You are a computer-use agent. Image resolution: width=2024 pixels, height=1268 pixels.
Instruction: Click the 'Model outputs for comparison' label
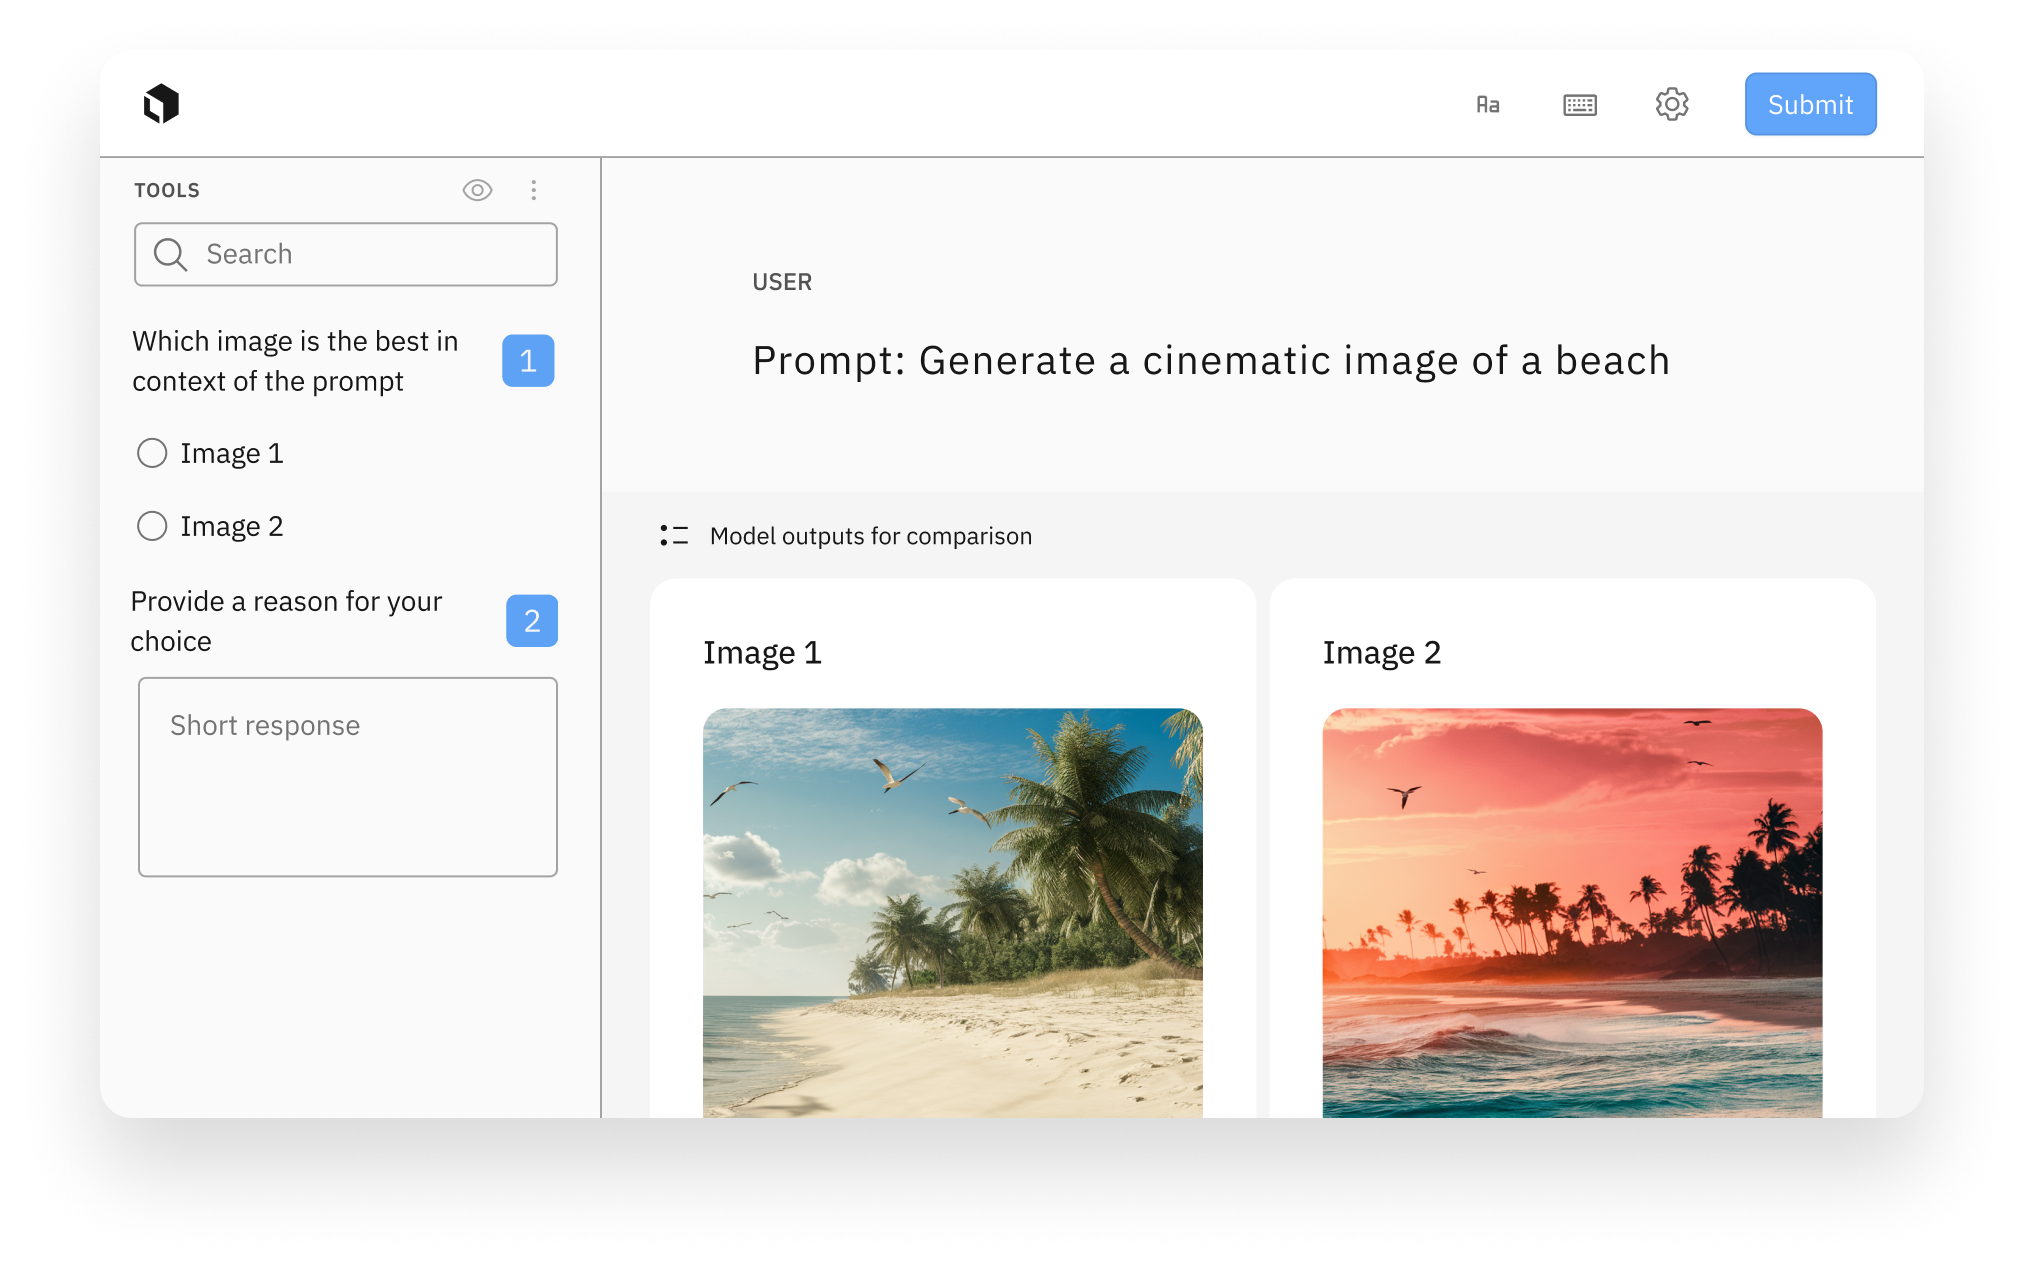click(x=870, y=536)
